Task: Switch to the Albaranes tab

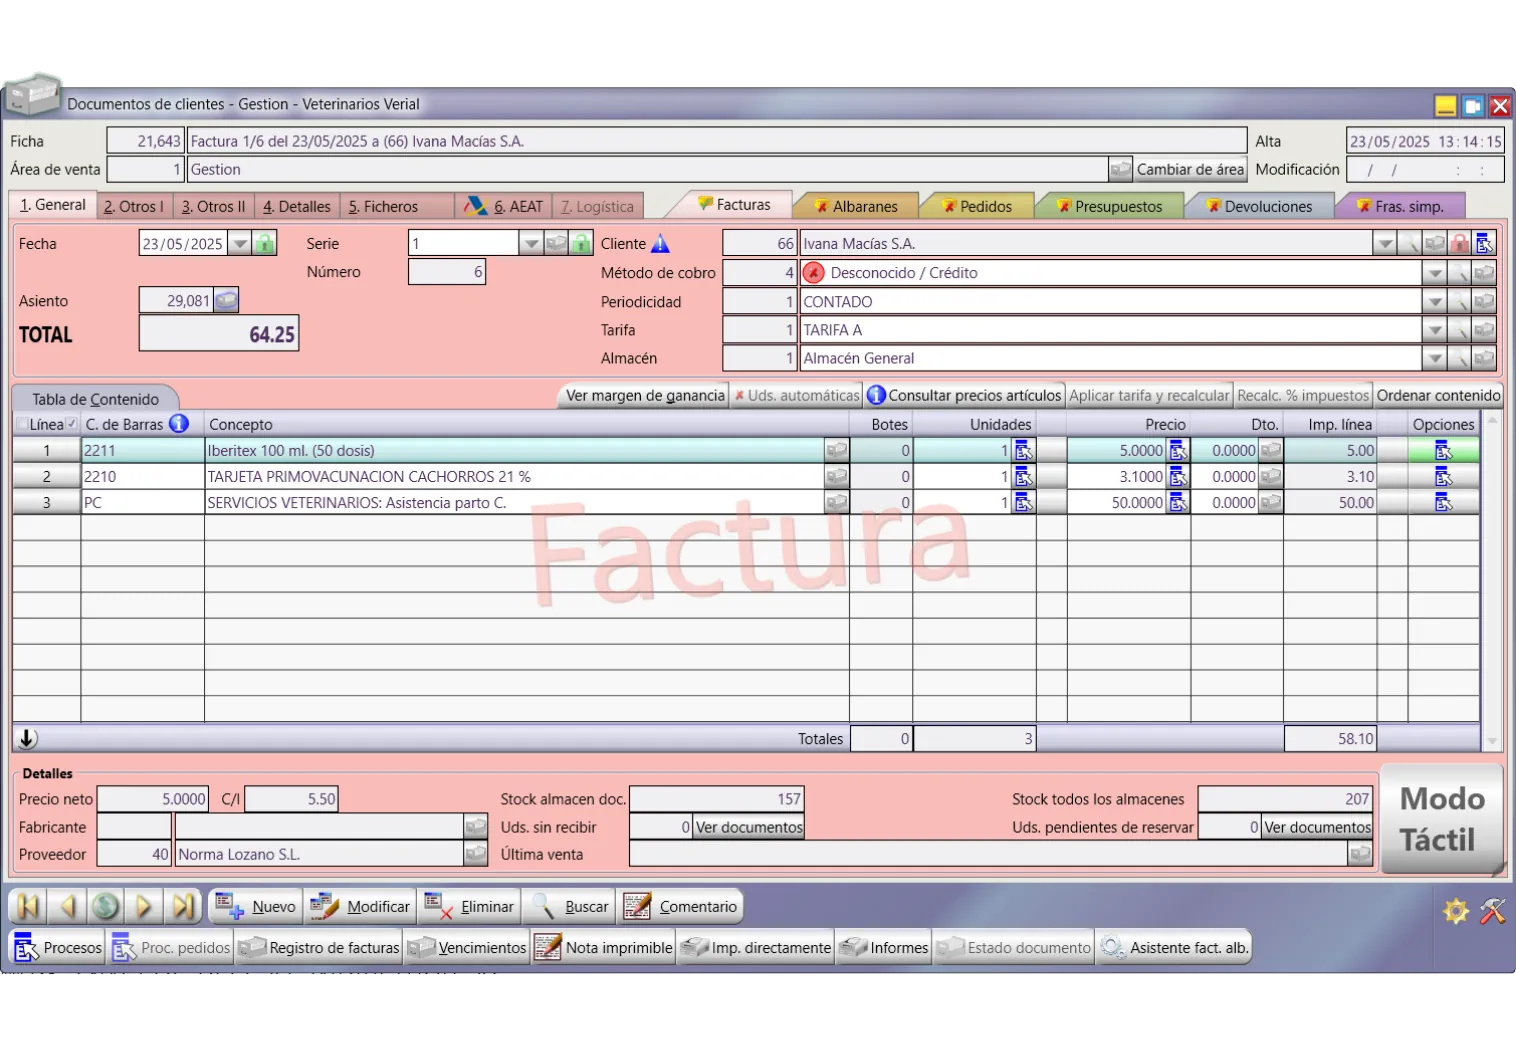Action: (856, 206)
